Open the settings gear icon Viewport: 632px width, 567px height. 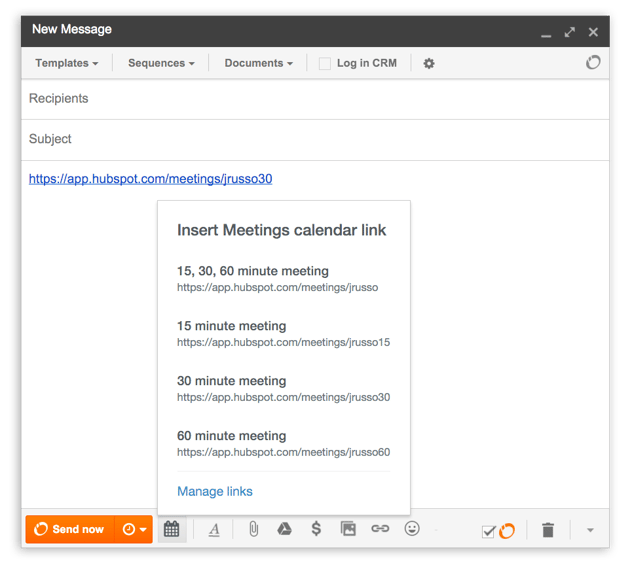click(x=429, y=63)
